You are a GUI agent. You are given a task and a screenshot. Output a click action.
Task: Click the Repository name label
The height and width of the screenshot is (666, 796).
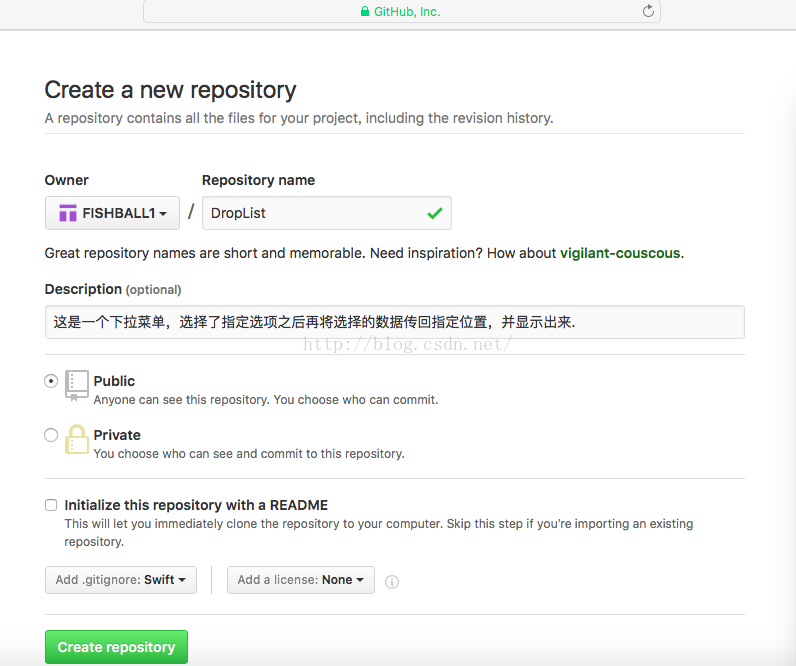pyautogui.click(x=258, y=180)
